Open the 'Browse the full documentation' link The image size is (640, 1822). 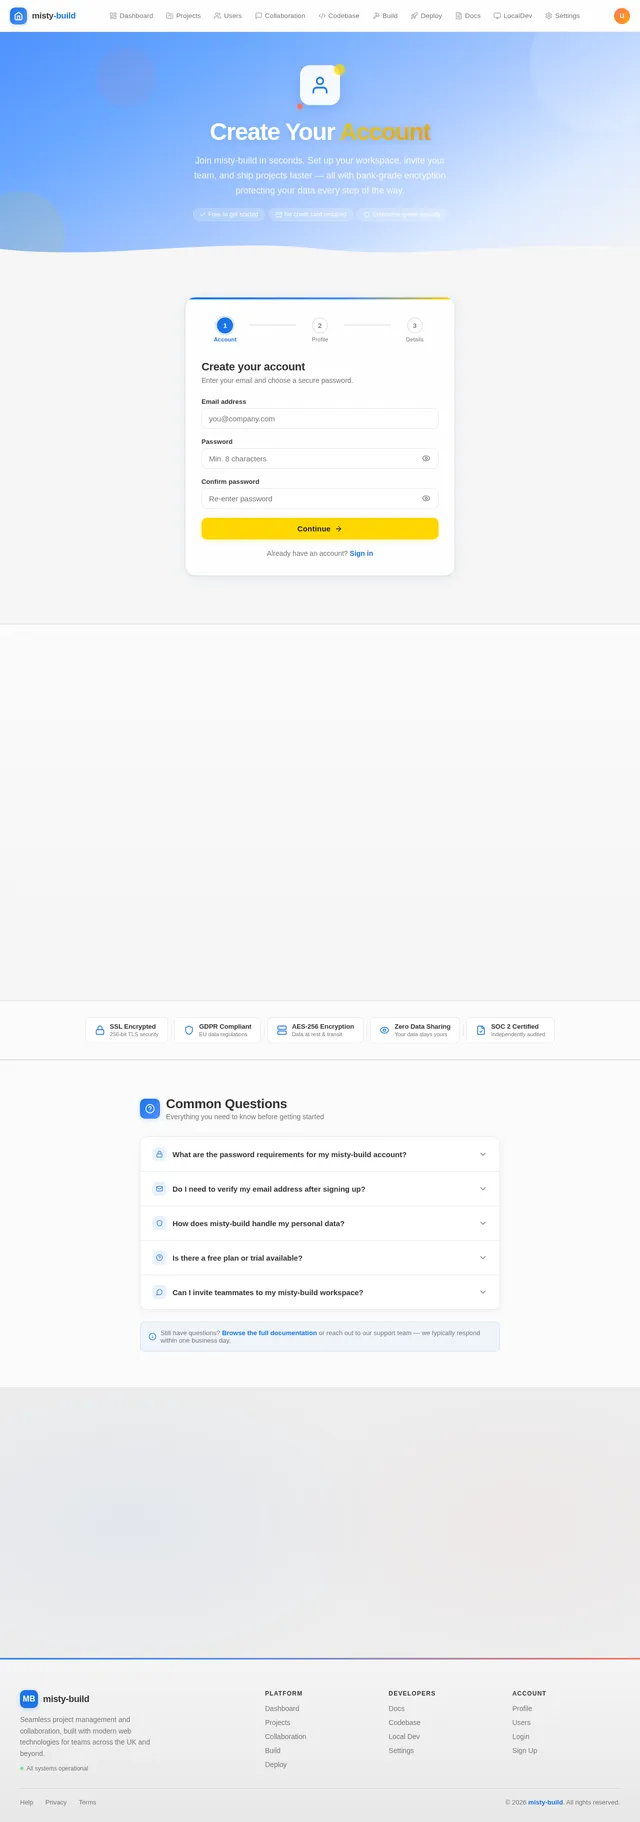point(269,1333)
